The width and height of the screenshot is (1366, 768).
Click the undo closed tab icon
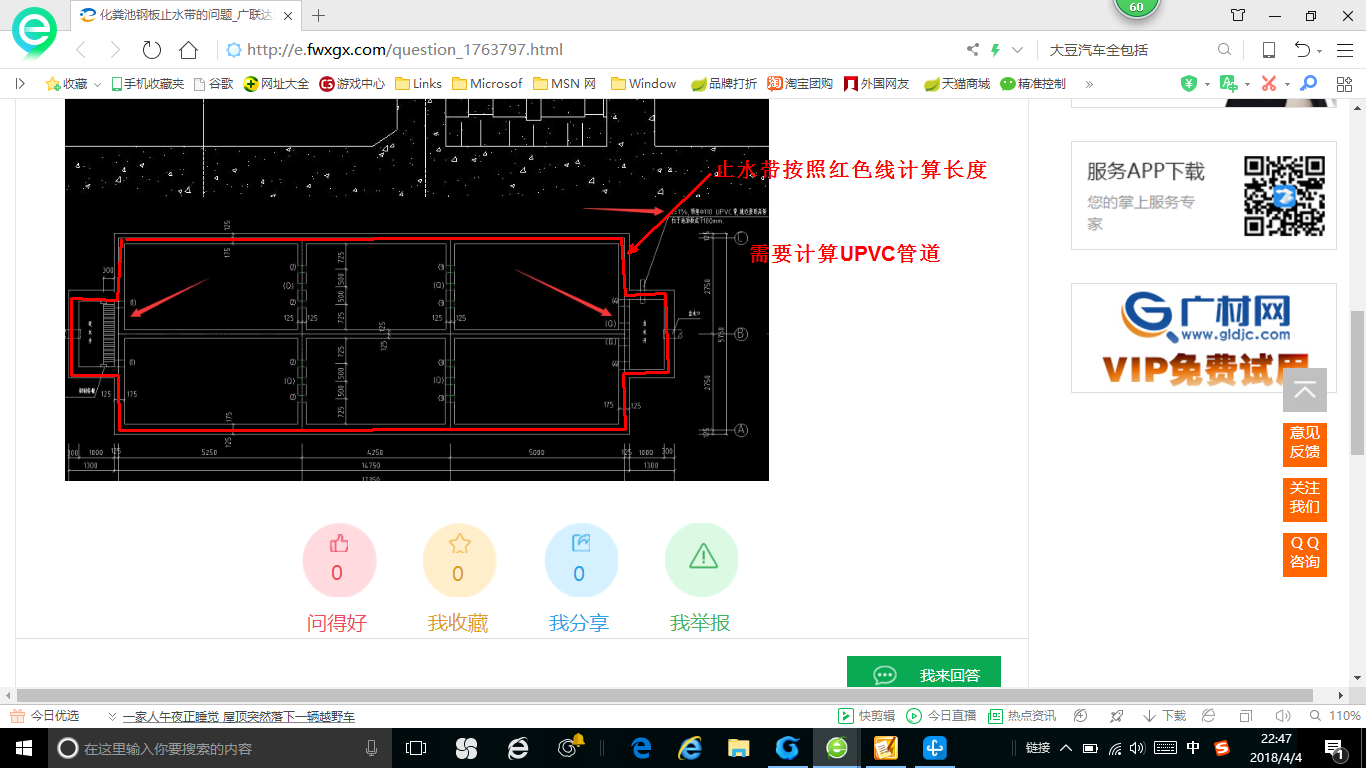(1303, 50)
